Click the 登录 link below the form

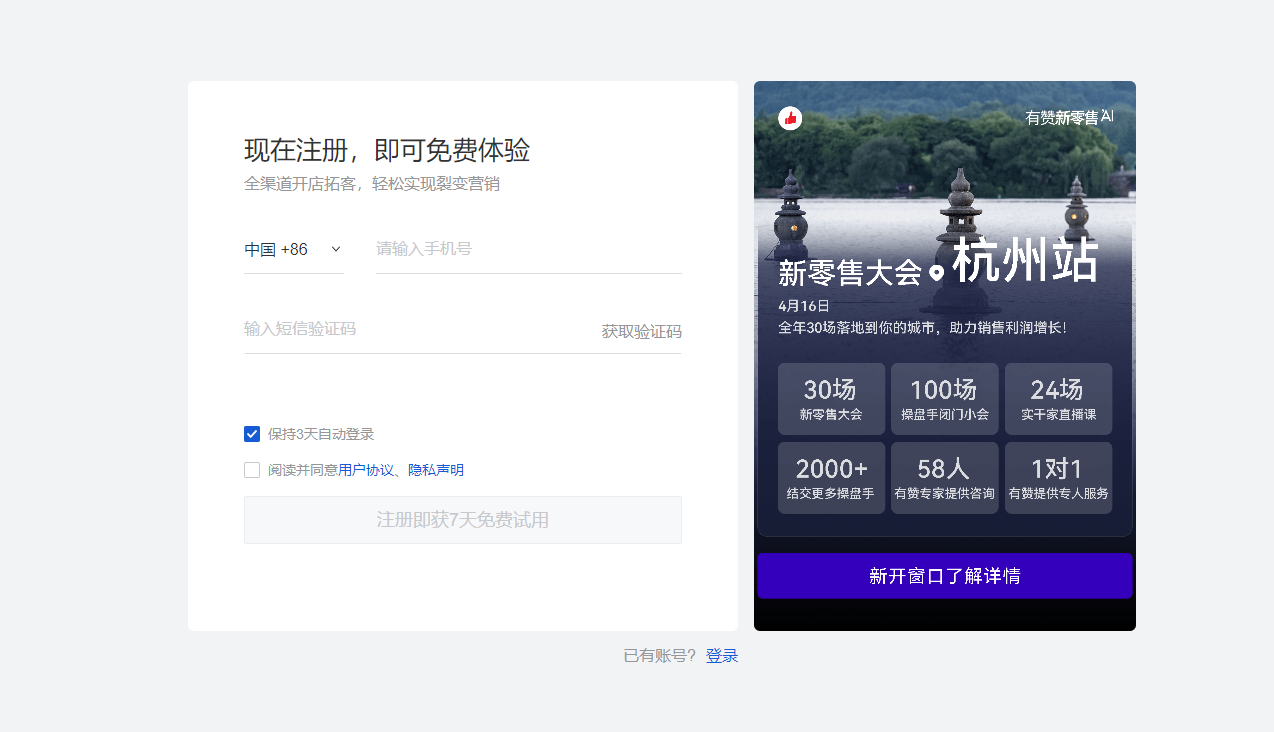tap(722, 656)
